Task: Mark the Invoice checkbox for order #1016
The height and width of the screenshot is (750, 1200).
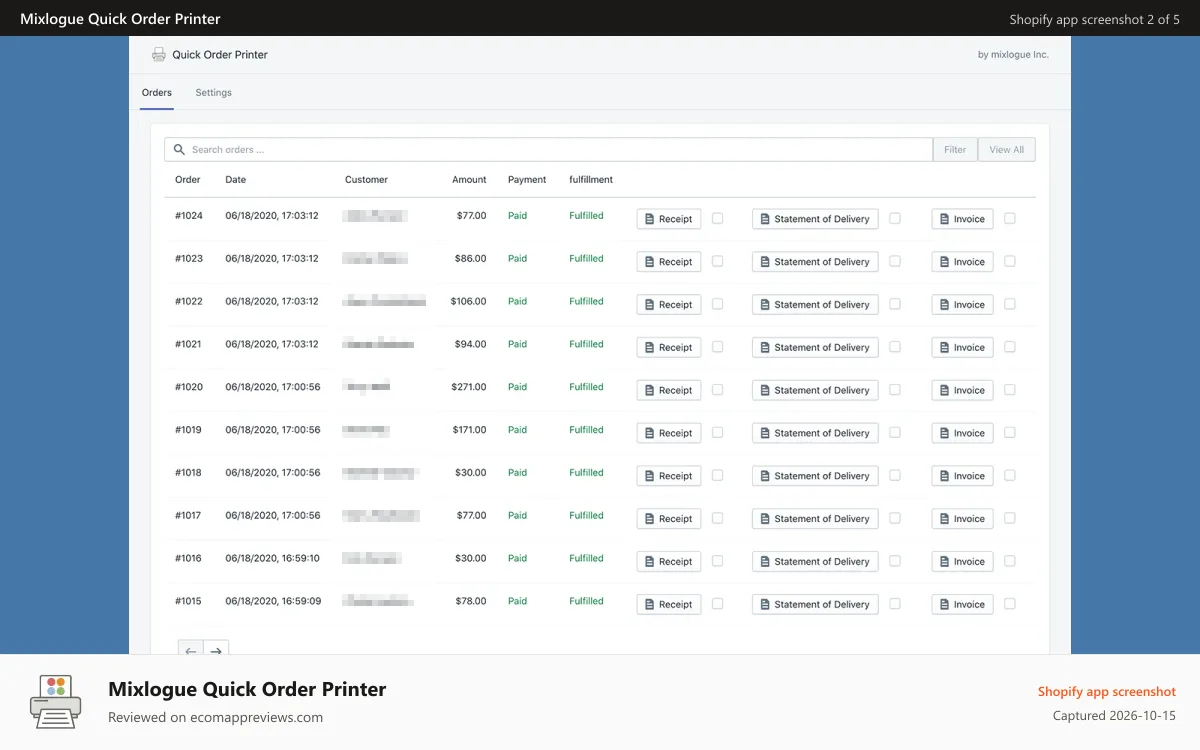Action: (1010, 561)
